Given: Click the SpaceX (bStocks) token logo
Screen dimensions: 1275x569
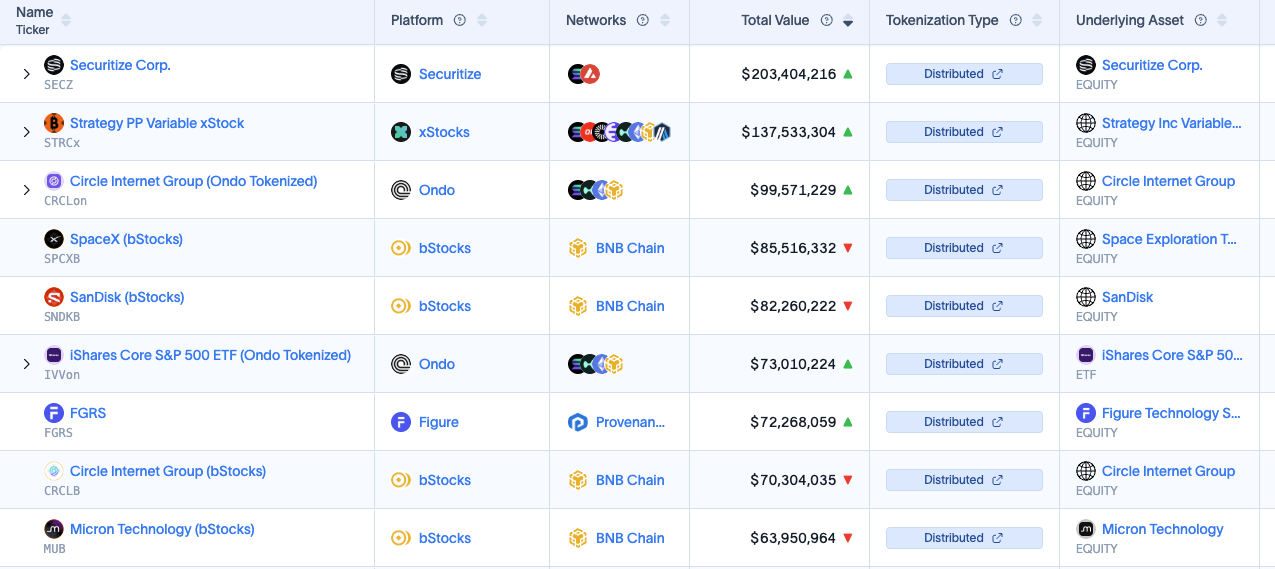Looking at the screenshot, I should coord(54,239).
